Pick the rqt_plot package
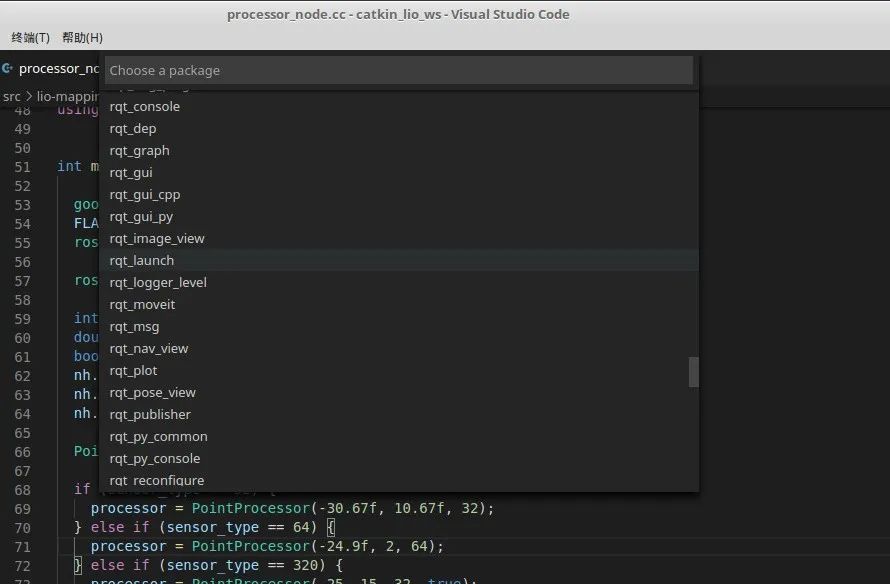Image resolution: width=890 pixels, height=584 pixels. coord(399,371)
